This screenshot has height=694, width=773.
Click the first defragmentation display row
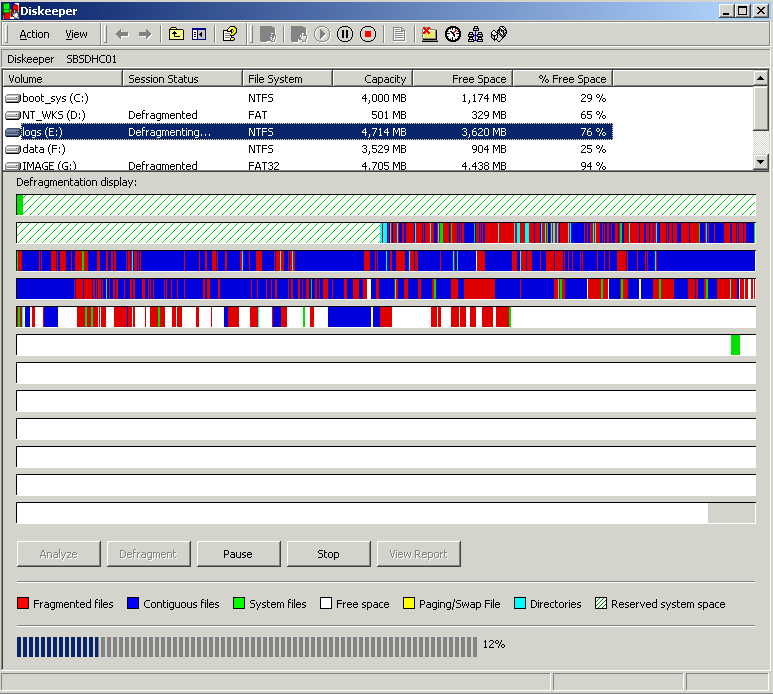[386, 205]
